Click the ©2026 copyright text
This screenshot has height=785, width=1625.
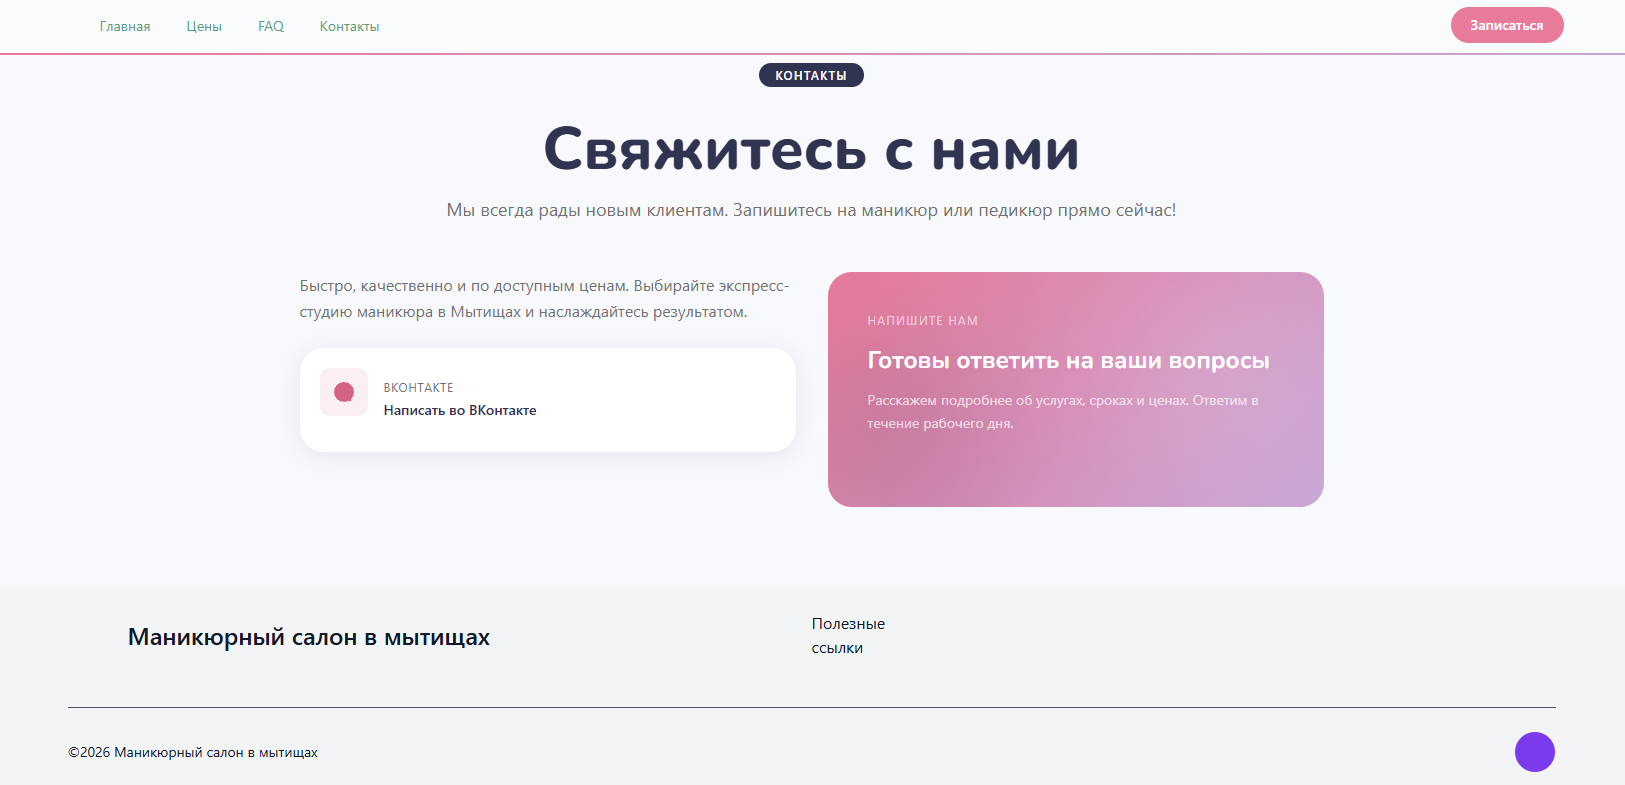193,752
